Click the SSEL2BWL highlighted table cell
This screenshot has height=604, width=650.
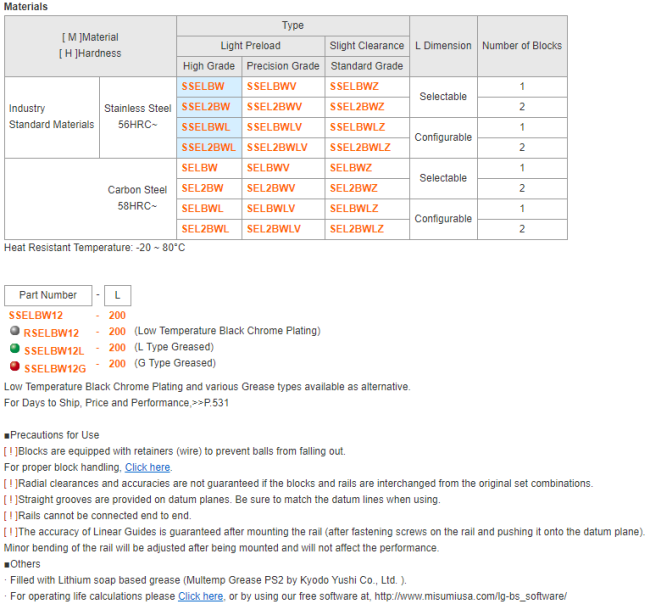coord(208,147)
